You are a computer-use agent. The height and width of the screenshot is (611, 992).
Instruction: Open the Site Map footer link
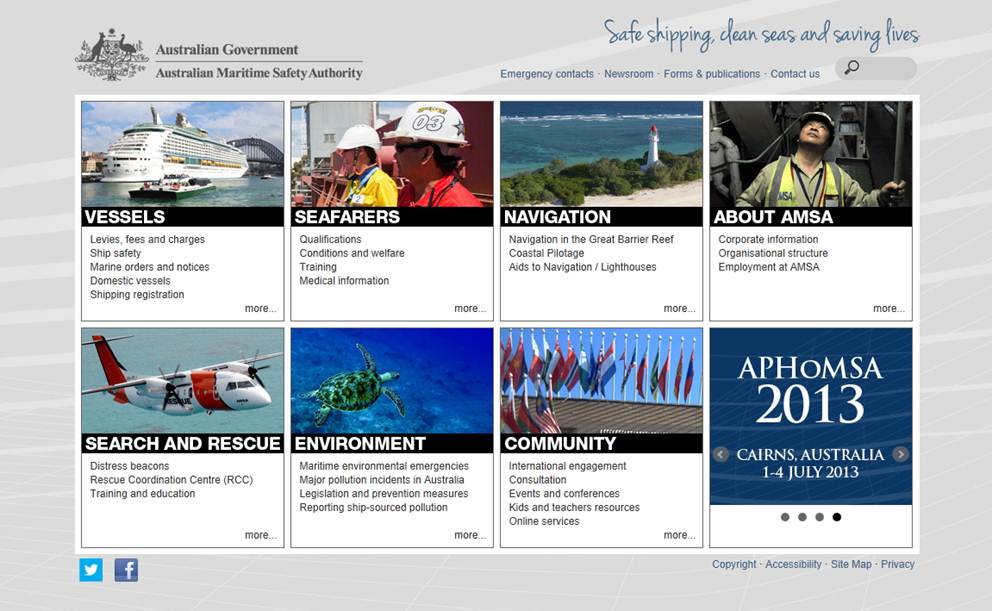[x=851, y=564]
